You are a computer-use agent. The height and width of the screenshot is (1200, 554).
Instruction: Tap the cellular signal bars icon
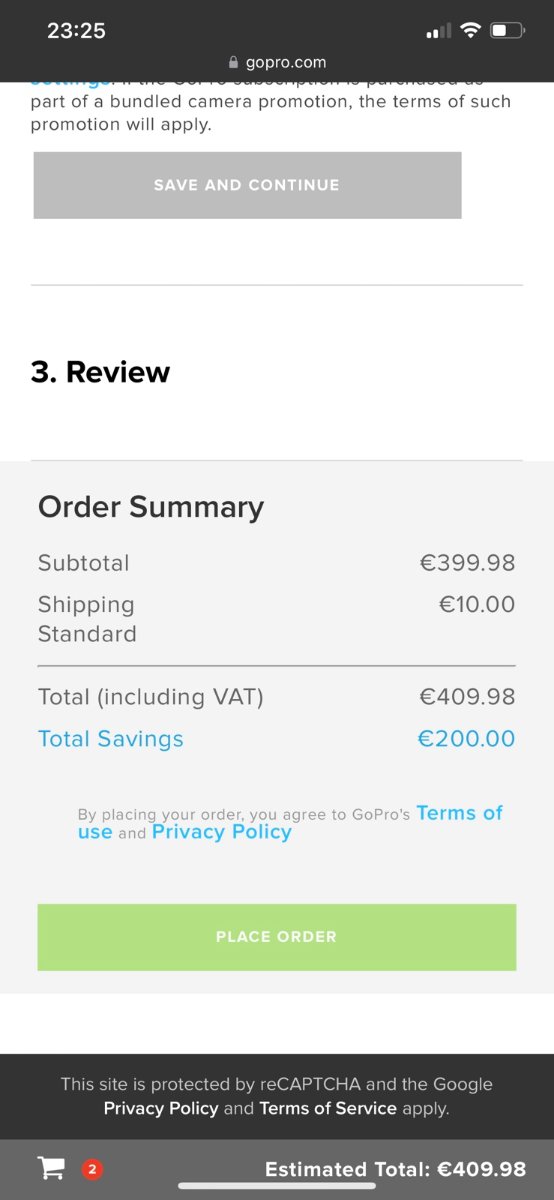(438, 31)
